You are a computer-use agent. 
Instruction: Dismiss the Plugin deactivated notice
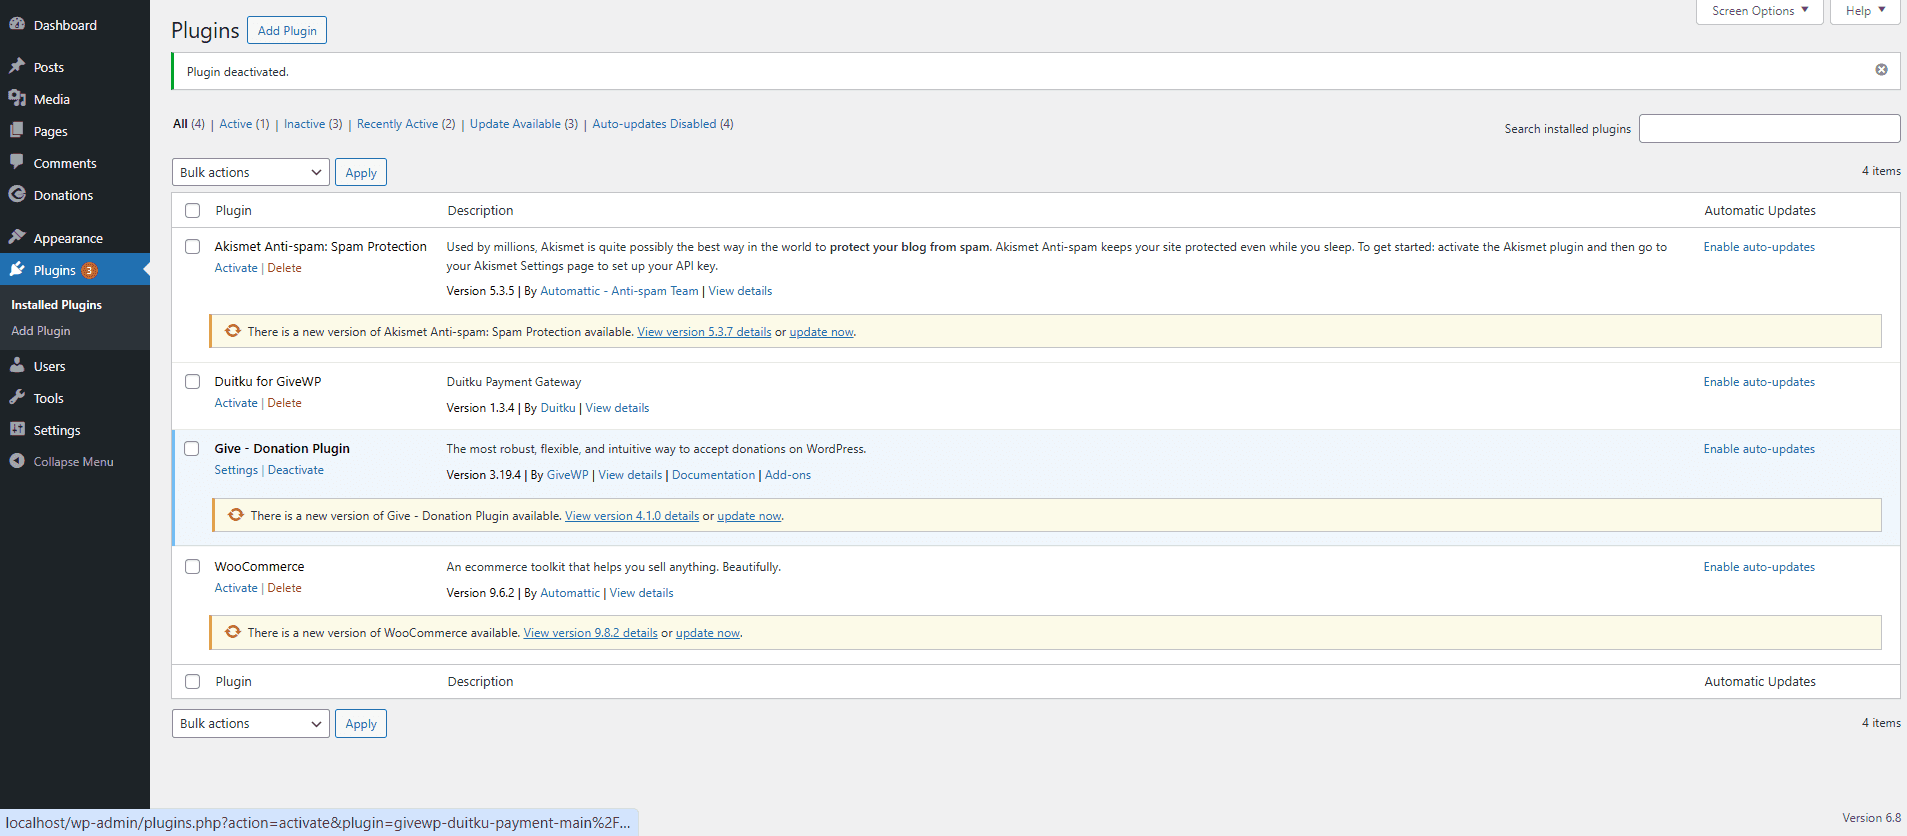tap(1881, 70)
